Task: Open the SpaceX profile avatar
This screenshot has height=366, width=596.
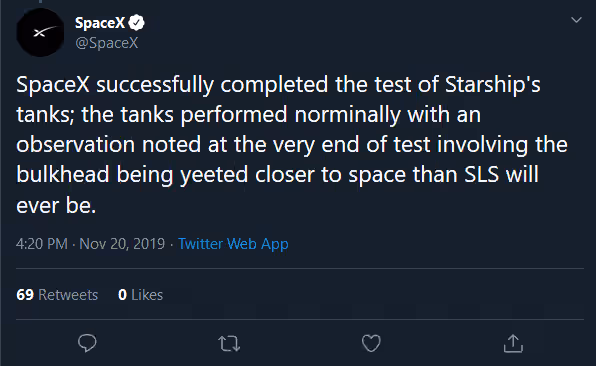Action: click(40, 33)
